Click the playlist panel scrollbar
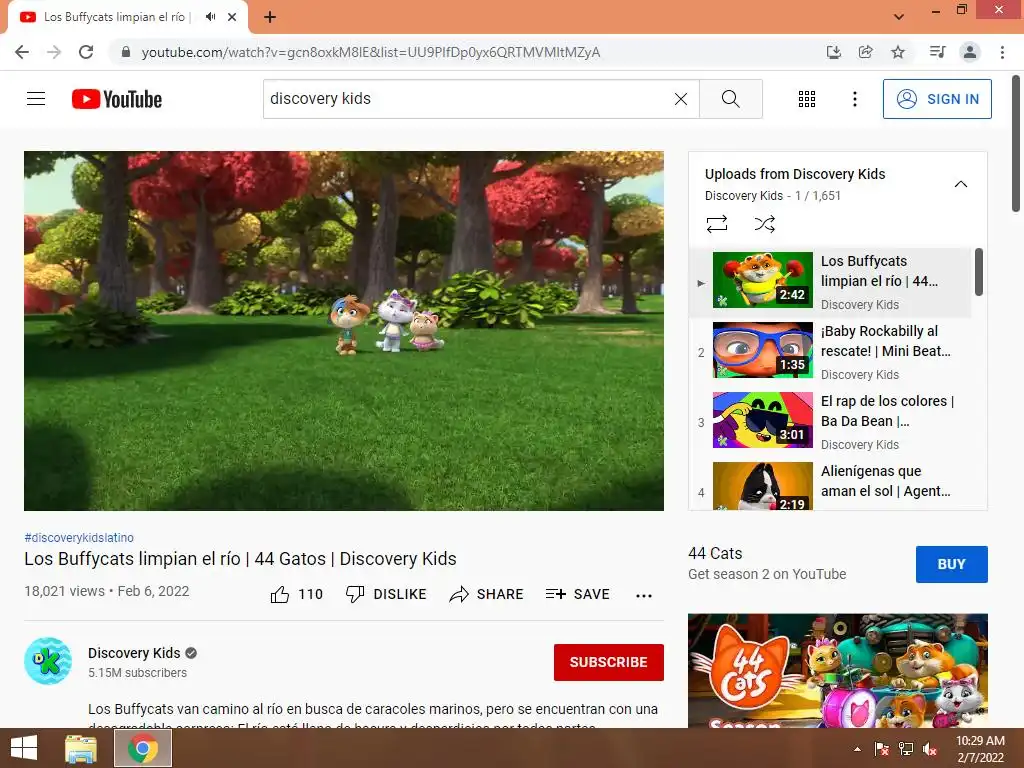 pos(978,272)
